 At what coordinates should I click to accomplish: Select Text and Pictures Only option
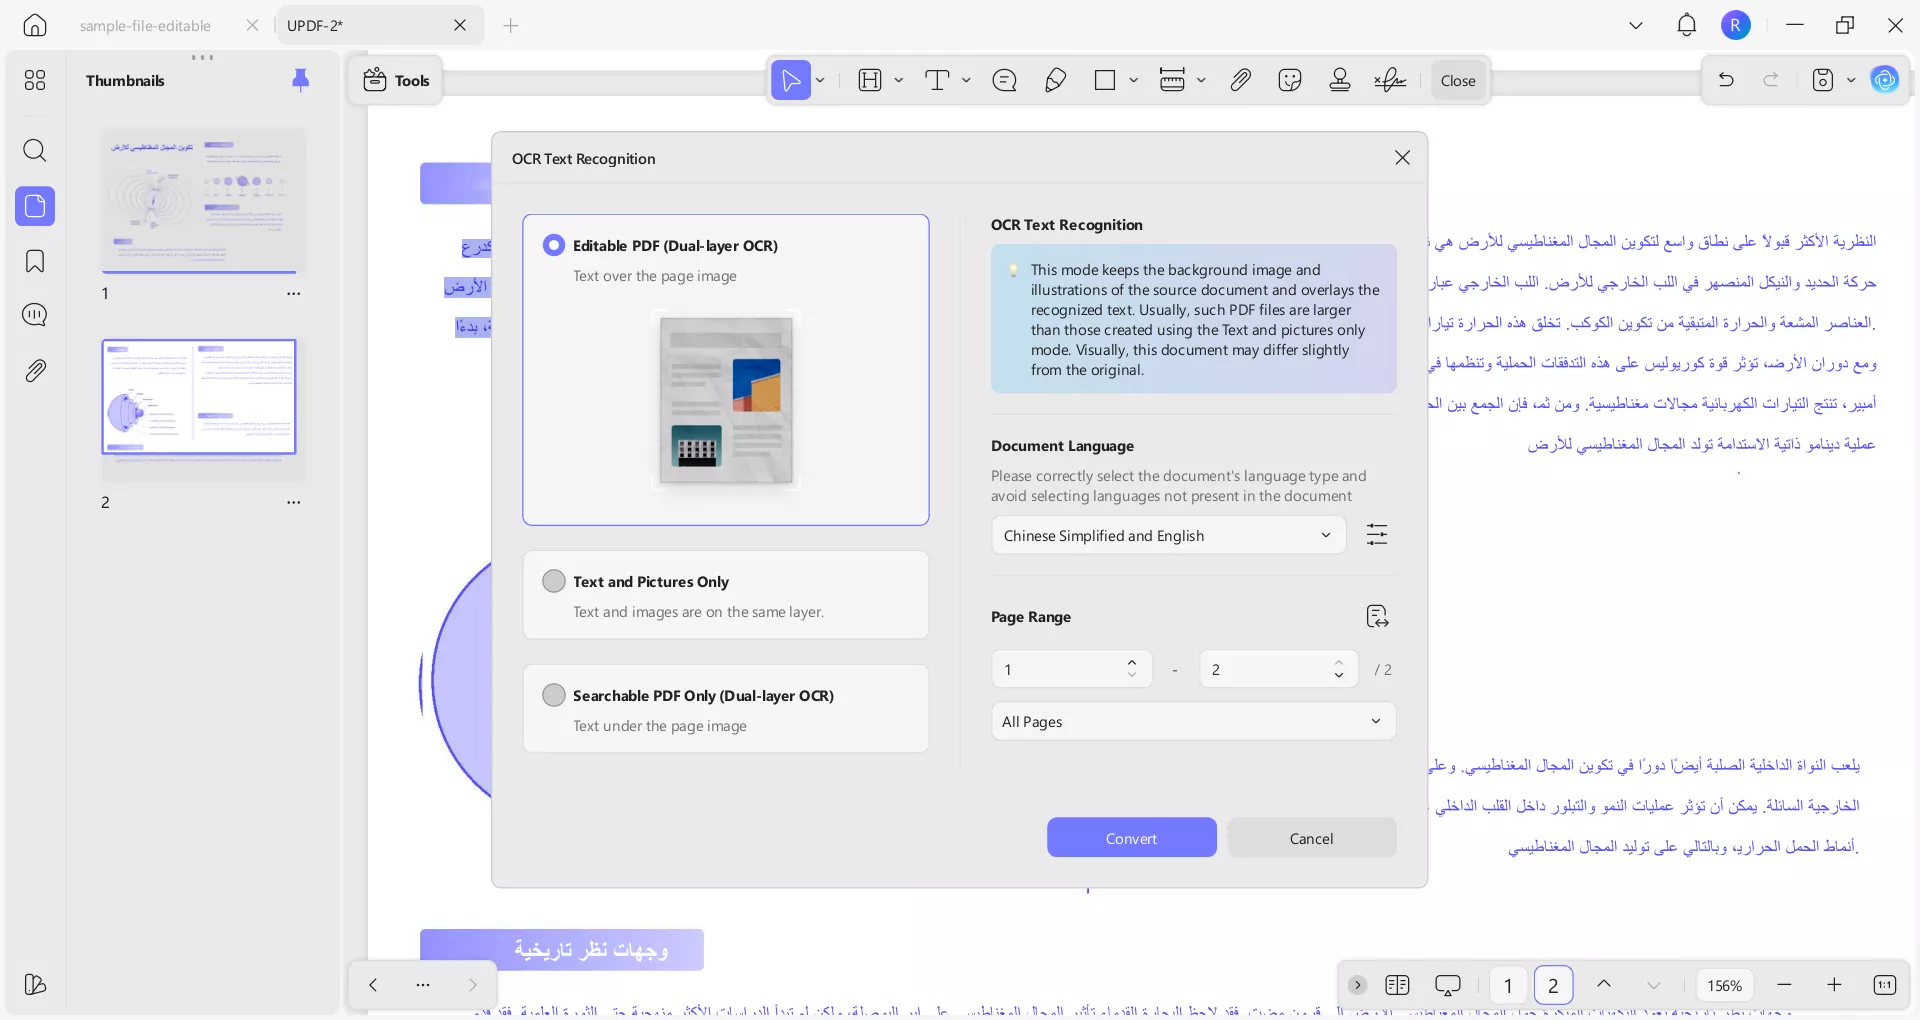click(726, 595)
